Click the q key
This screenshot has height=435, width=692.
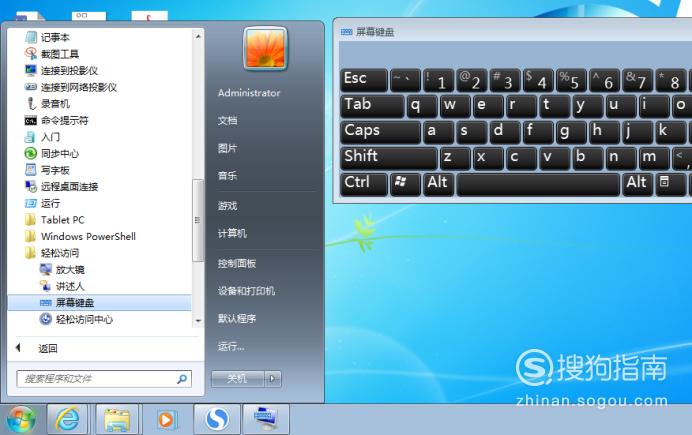(421, 106)
